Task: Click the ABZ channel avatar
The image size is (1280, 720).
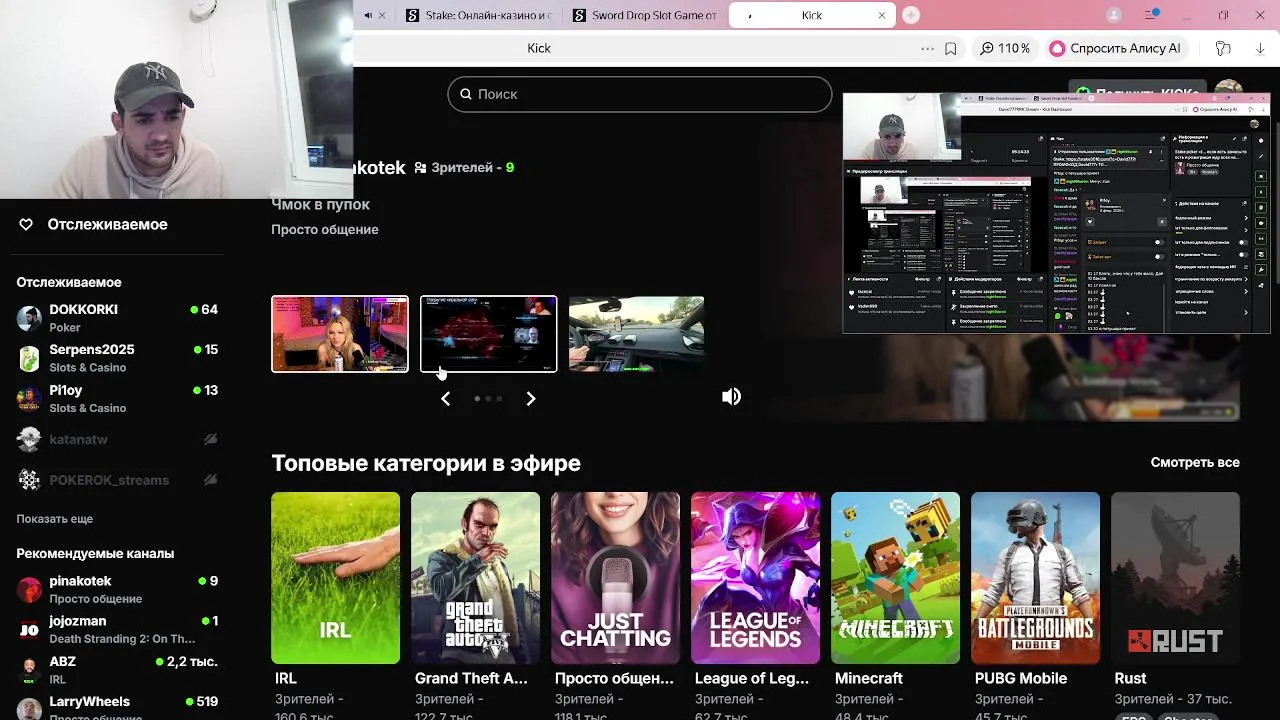Action: 30,669
